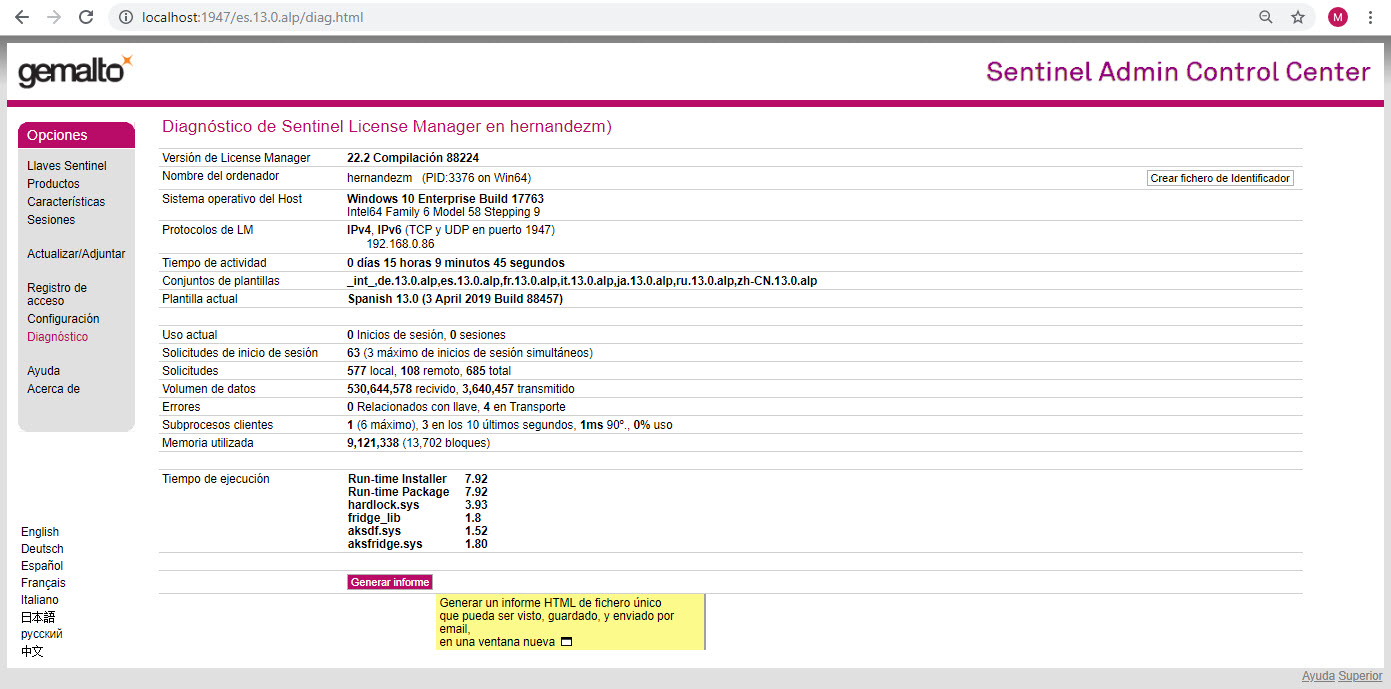Screen dimensions: 1391x689
Task: Open the Chrome three-dot menu
Action: click(x=1370, y=17)
